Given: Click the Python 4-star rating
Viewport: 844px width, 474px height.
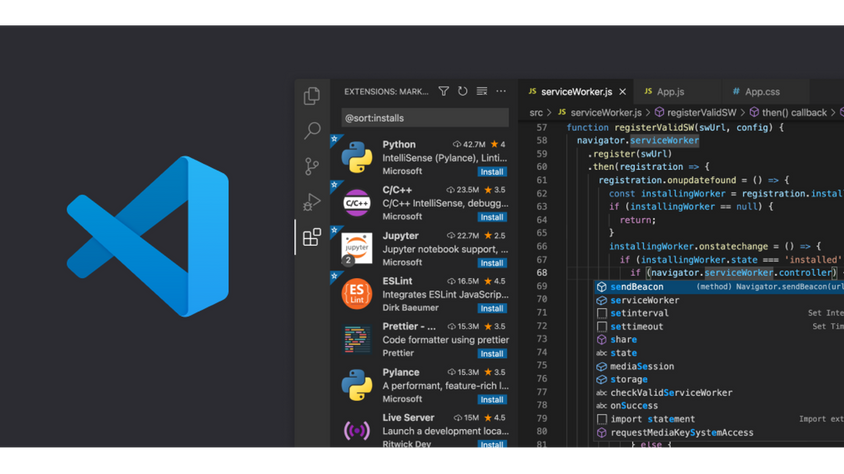Looking at the screenshot, I should pos(497,144).
